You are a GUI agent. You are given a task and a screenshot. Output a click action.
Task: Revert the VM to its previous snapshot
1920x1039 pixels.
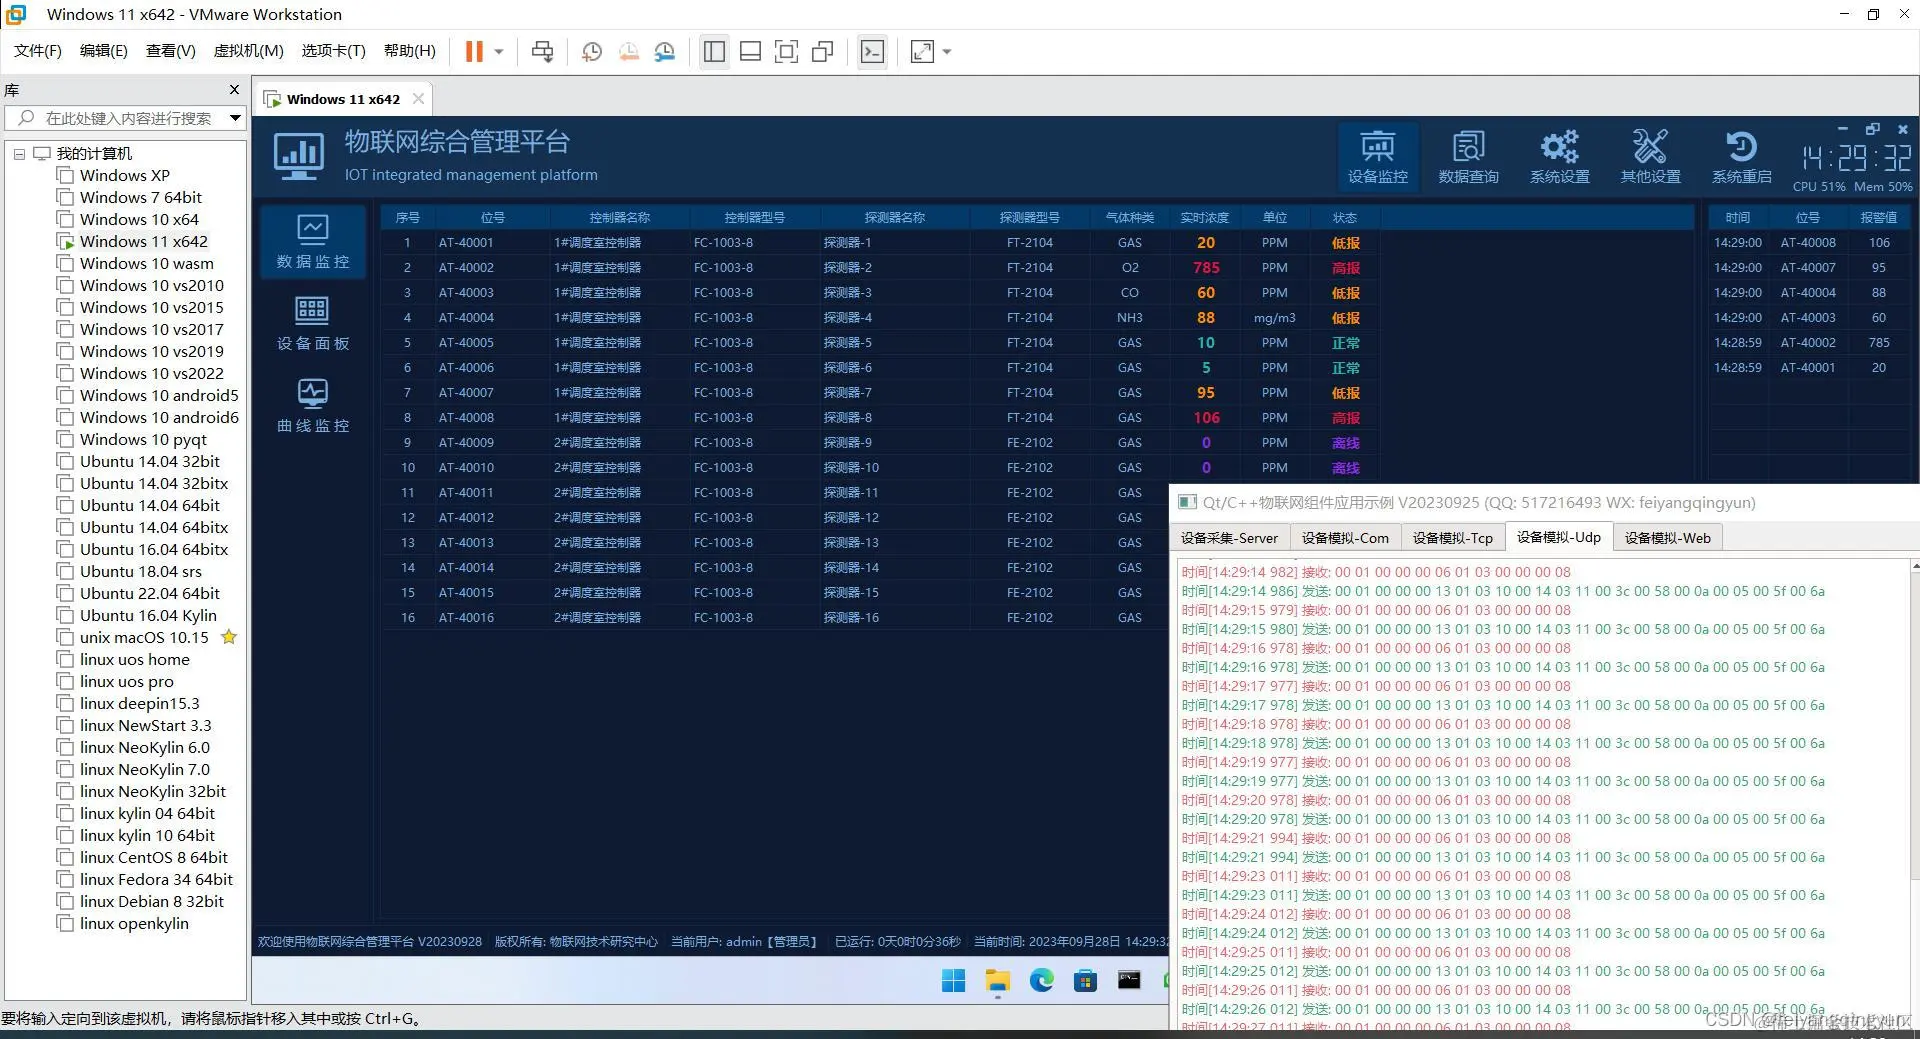(x=629, y=52)
